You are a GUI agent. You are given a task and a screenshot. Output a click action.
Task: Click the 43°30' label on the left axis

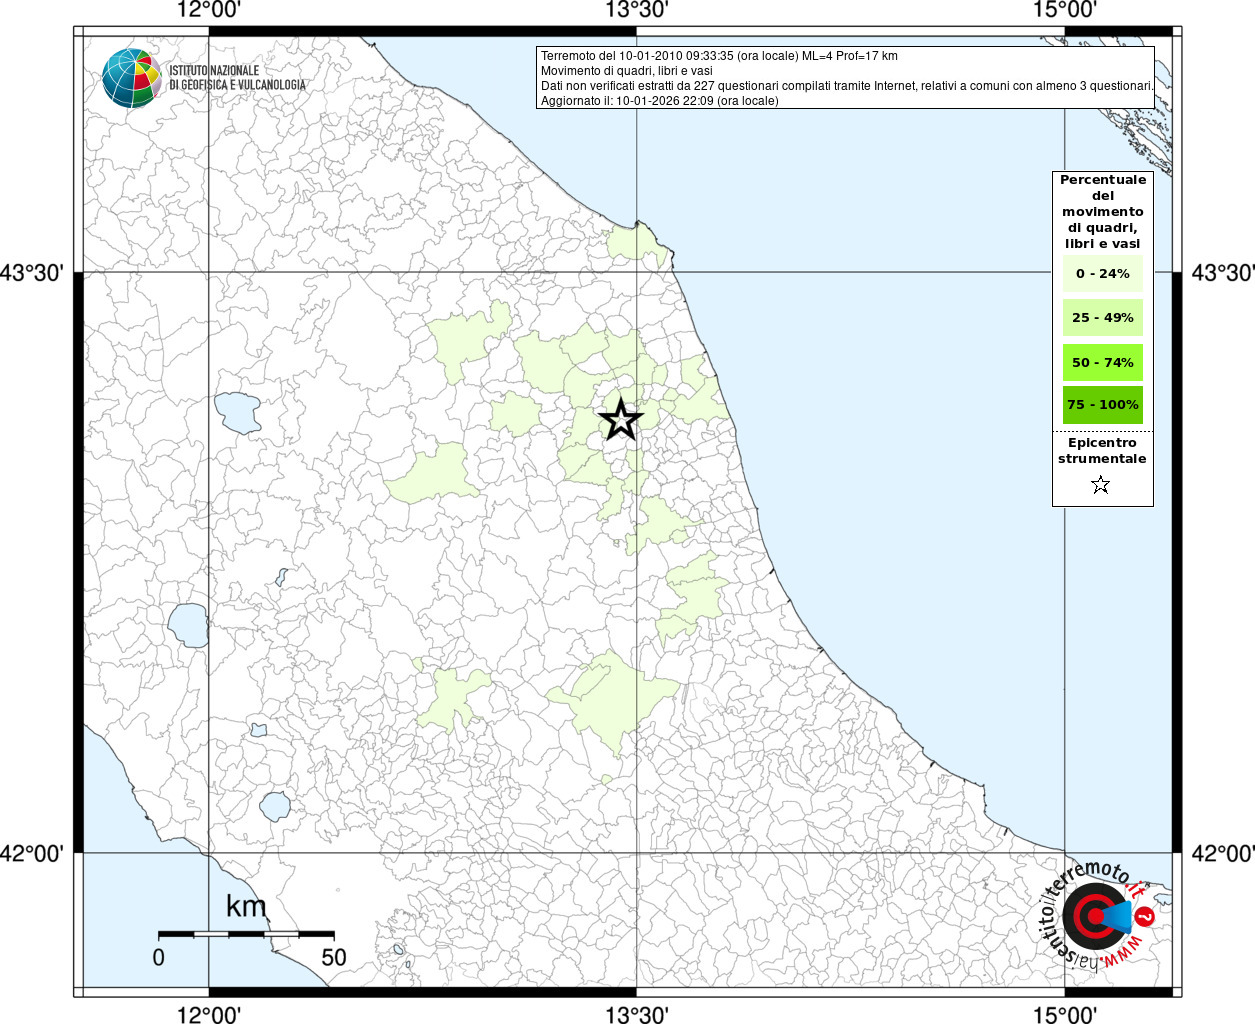[32, 272]
